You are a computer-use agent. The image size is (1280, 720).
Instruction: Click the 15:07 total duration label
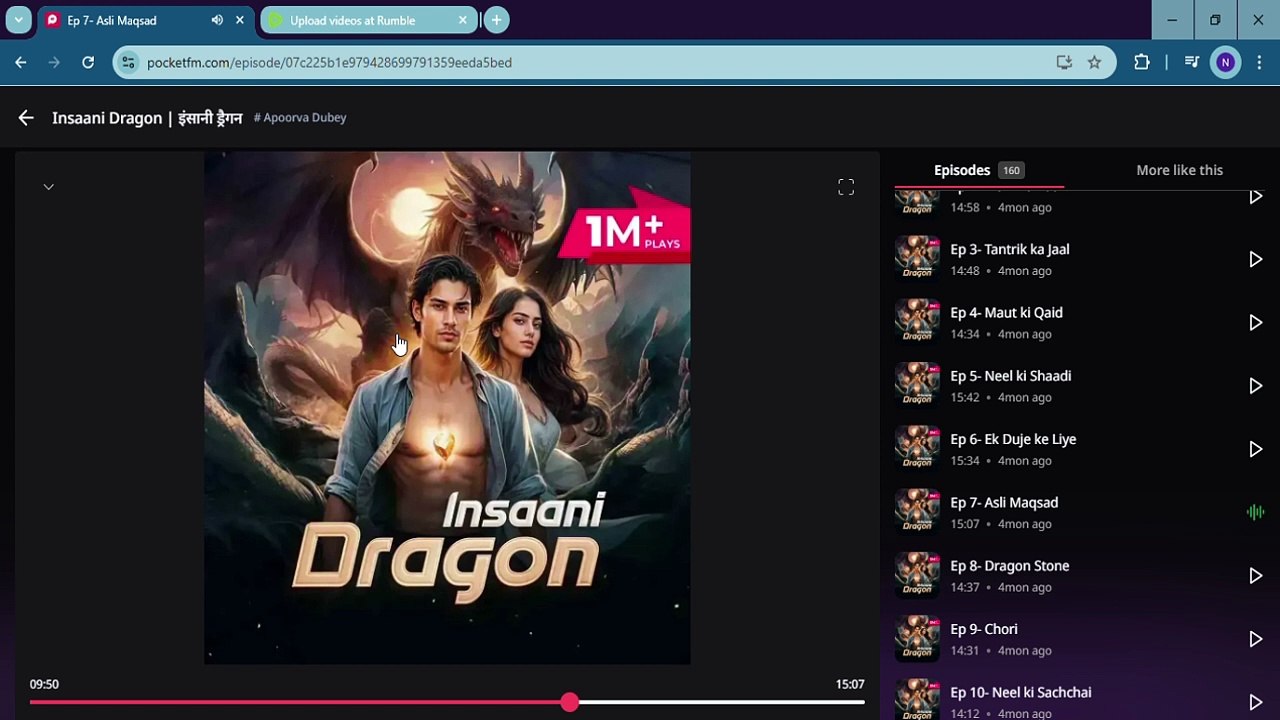tap(850, 684)
